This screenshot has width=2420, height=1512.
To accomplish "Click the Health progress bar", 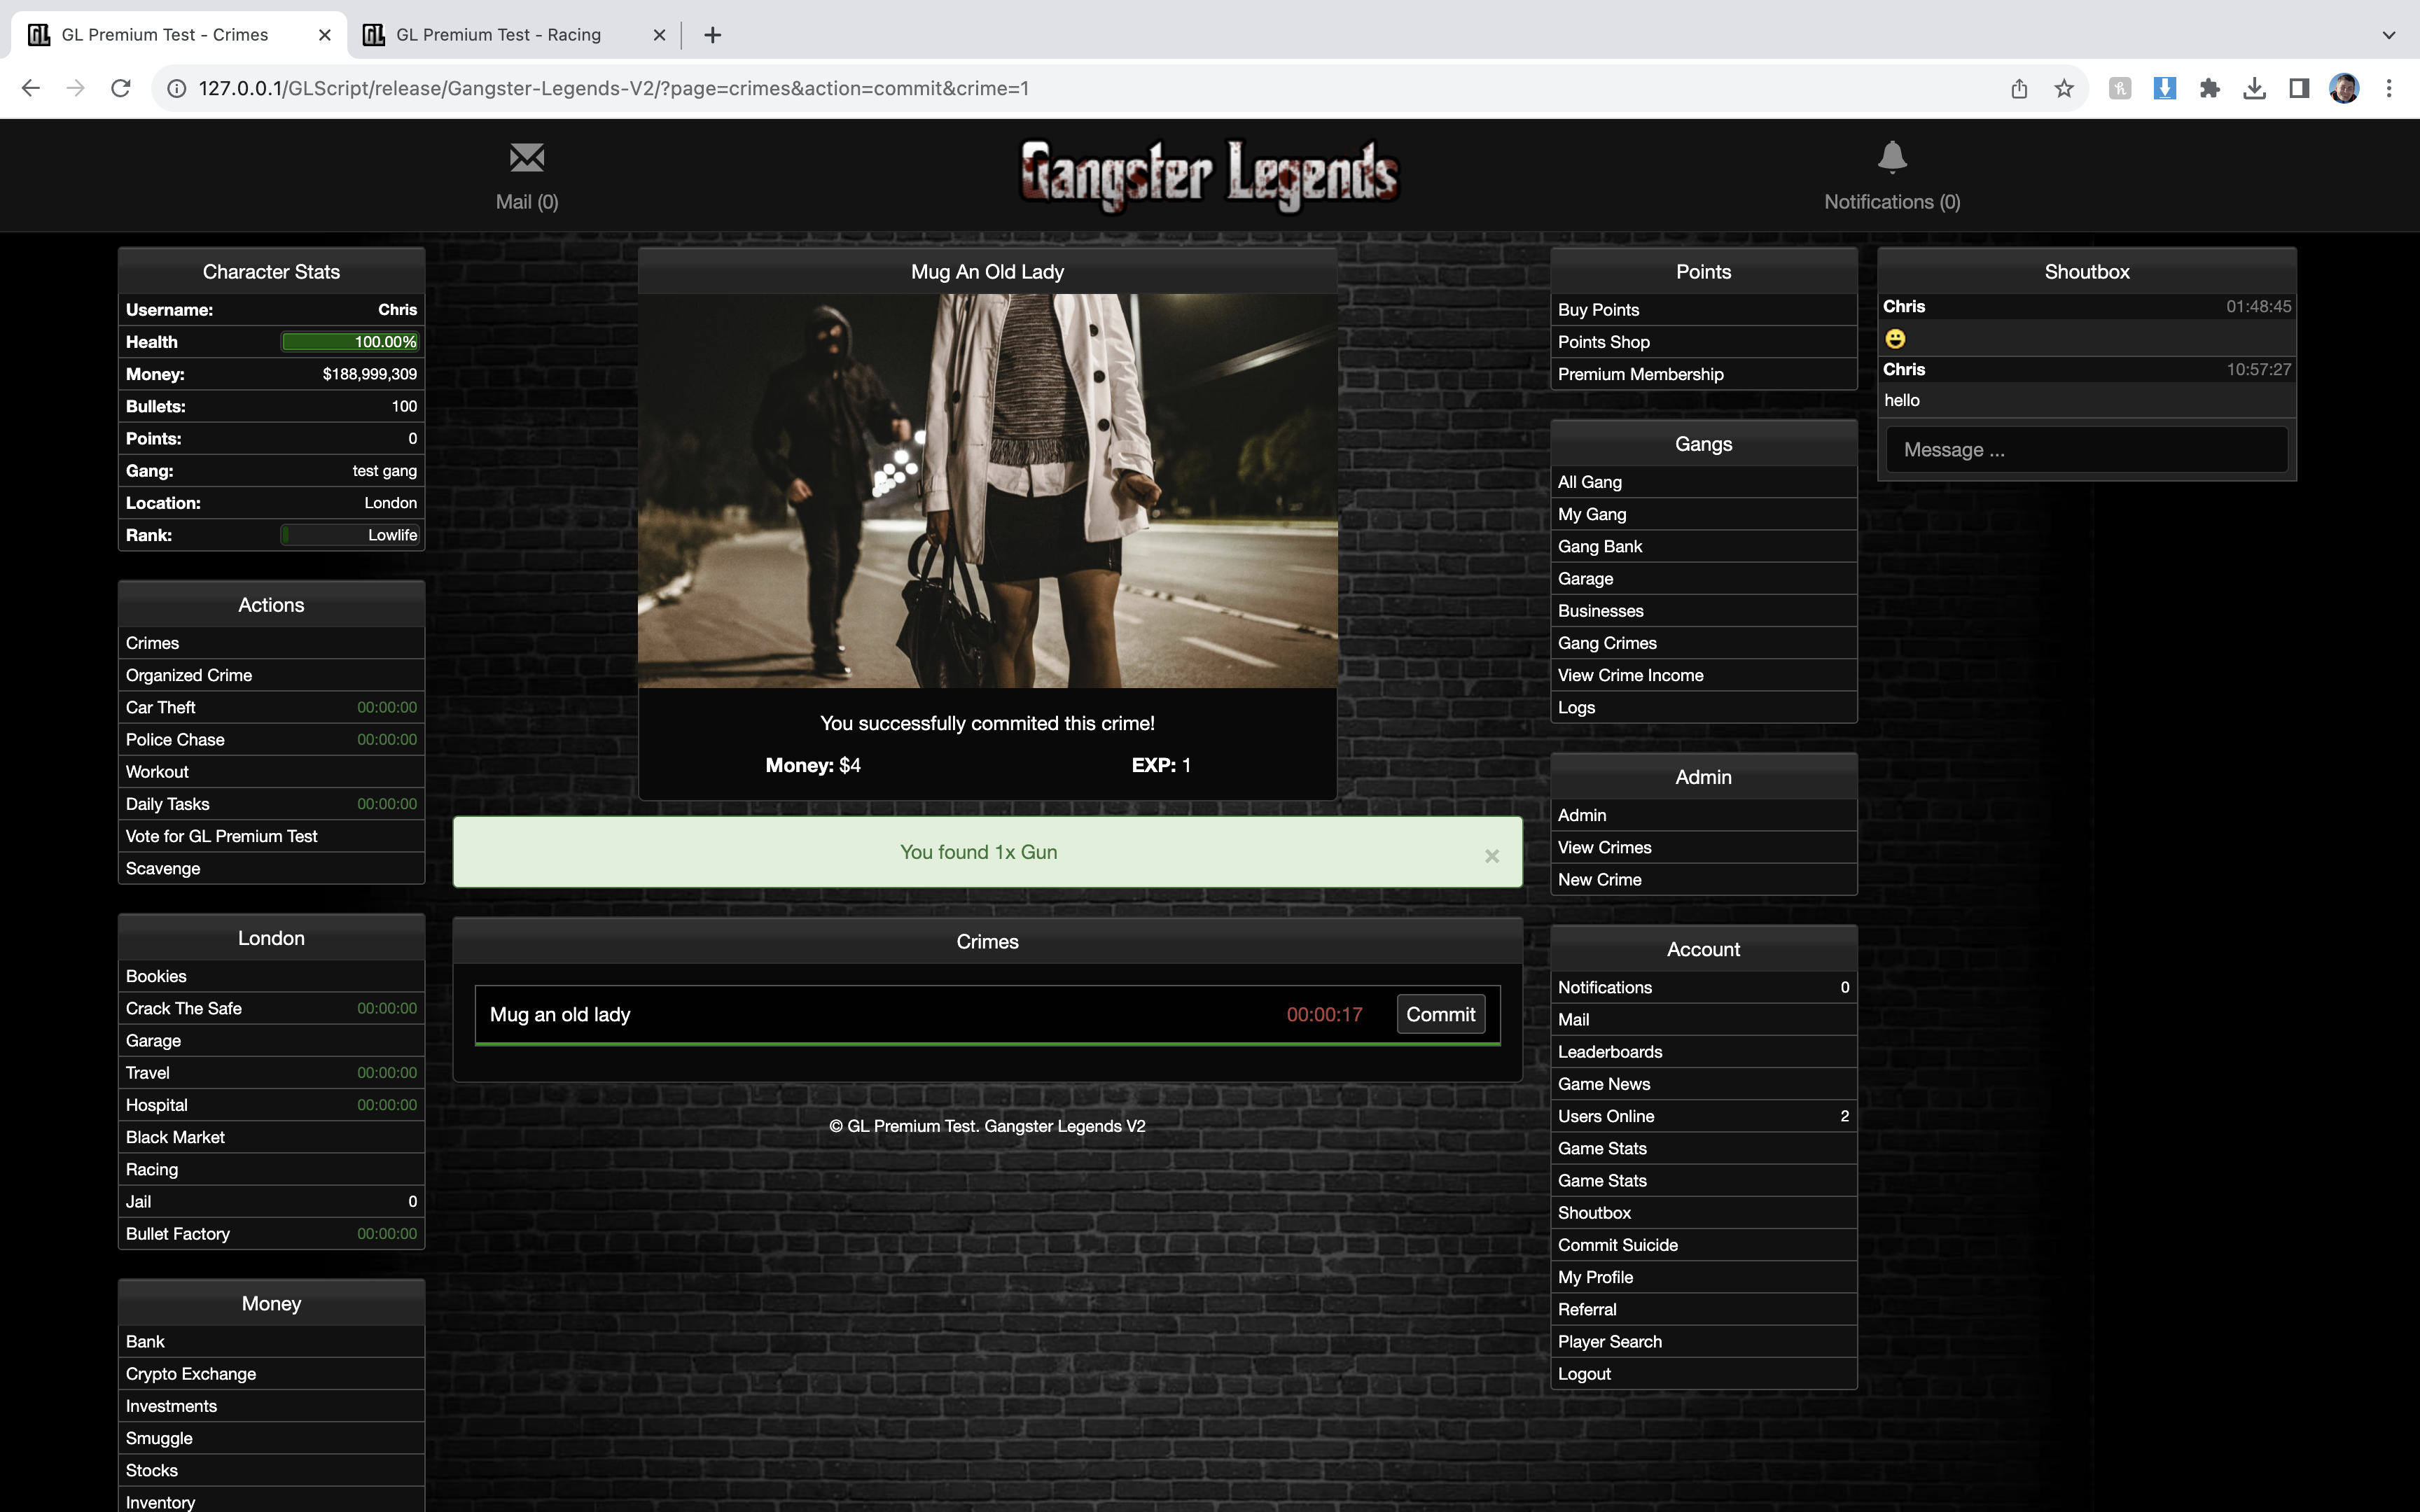I will click(x=349, y=342).
